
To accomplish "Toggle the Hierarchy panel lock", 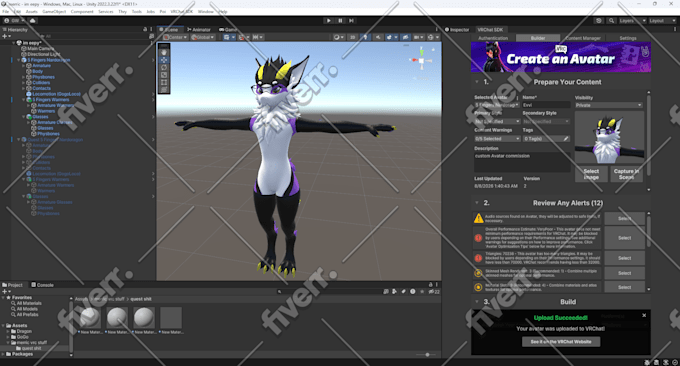I will tap(145, 29).
